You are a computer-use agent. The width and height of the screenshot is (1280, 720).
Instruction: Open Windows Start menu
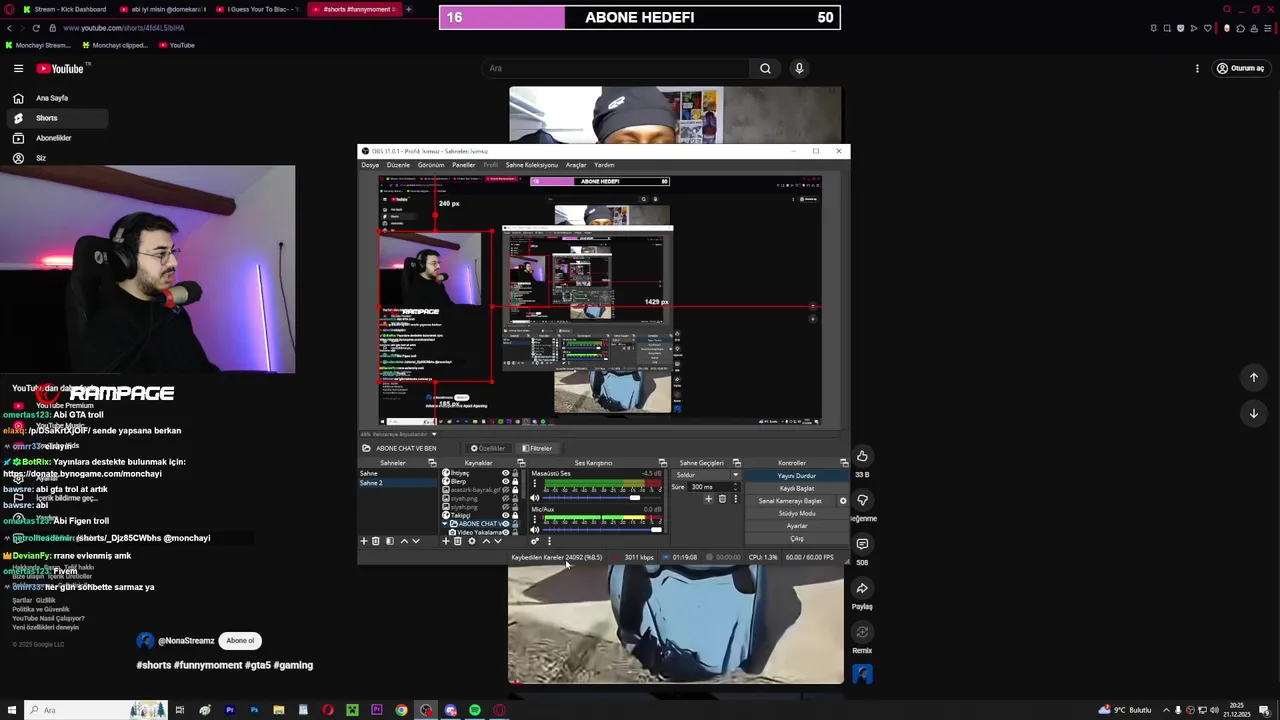tap(12, 710)
